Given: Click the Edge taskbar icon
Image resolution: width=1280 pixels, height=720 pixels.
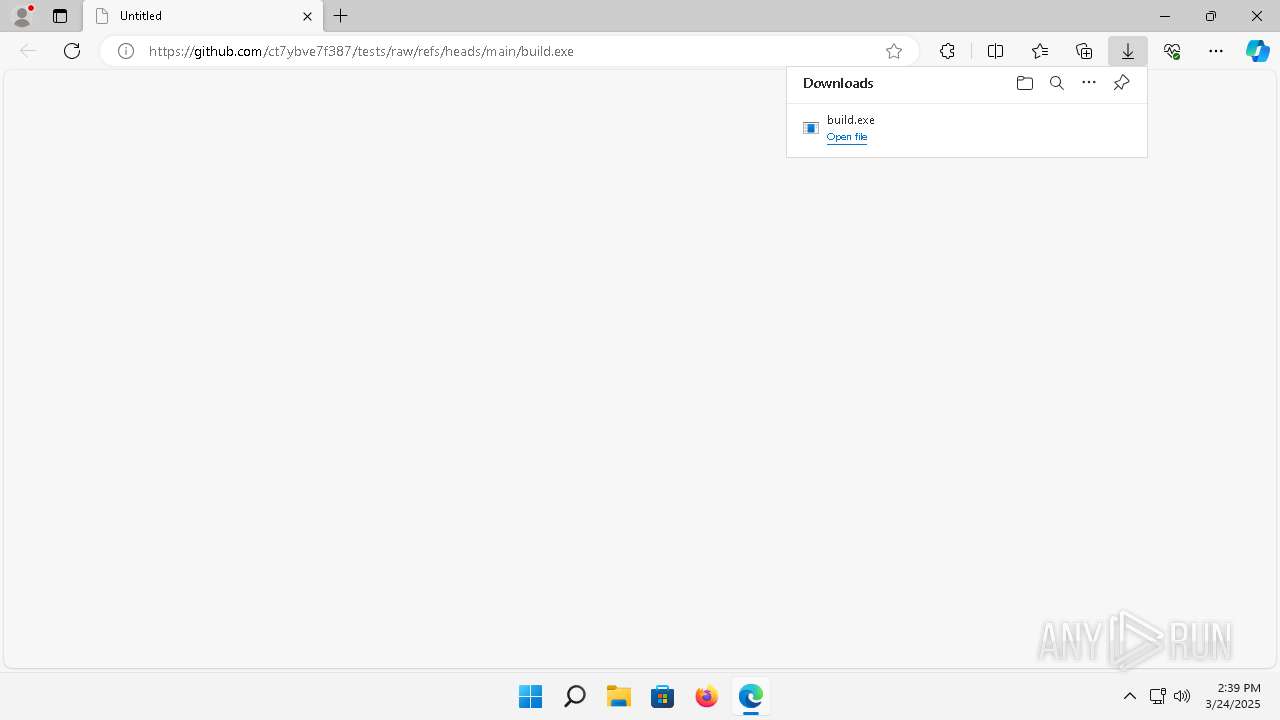Looking at the screenshot, I should (x=751, y=696).
